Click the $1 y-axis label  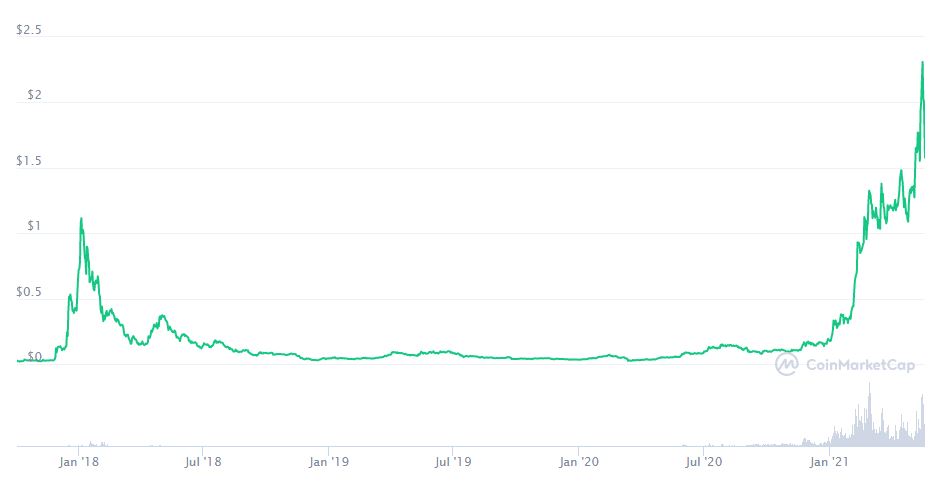(x=35, y=226)
